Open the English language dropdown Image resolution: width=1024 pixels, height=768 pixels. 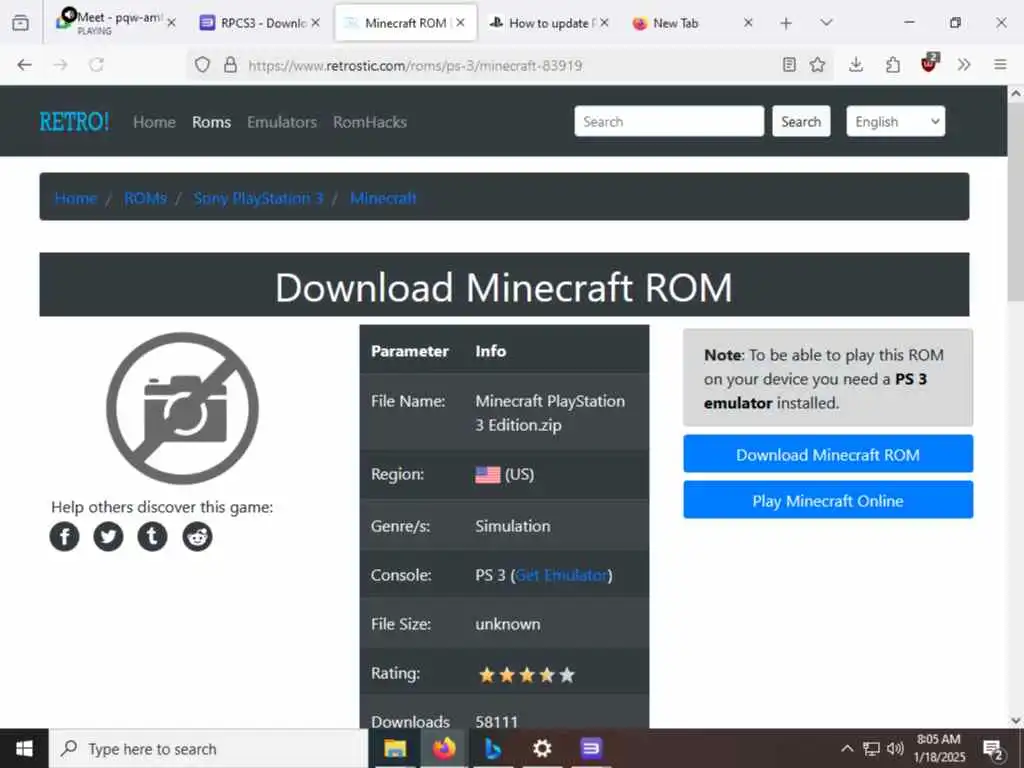pos(895,121)
